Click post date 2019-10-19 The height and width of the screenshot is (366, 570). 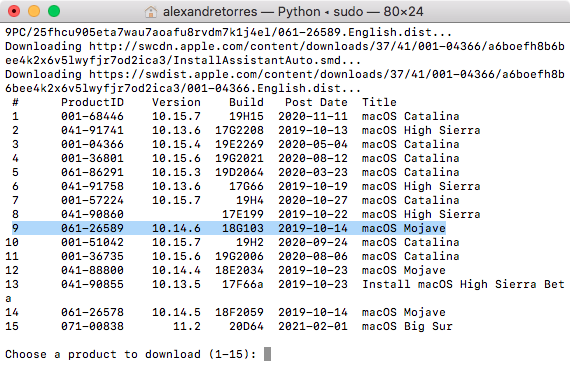[313, 186]
